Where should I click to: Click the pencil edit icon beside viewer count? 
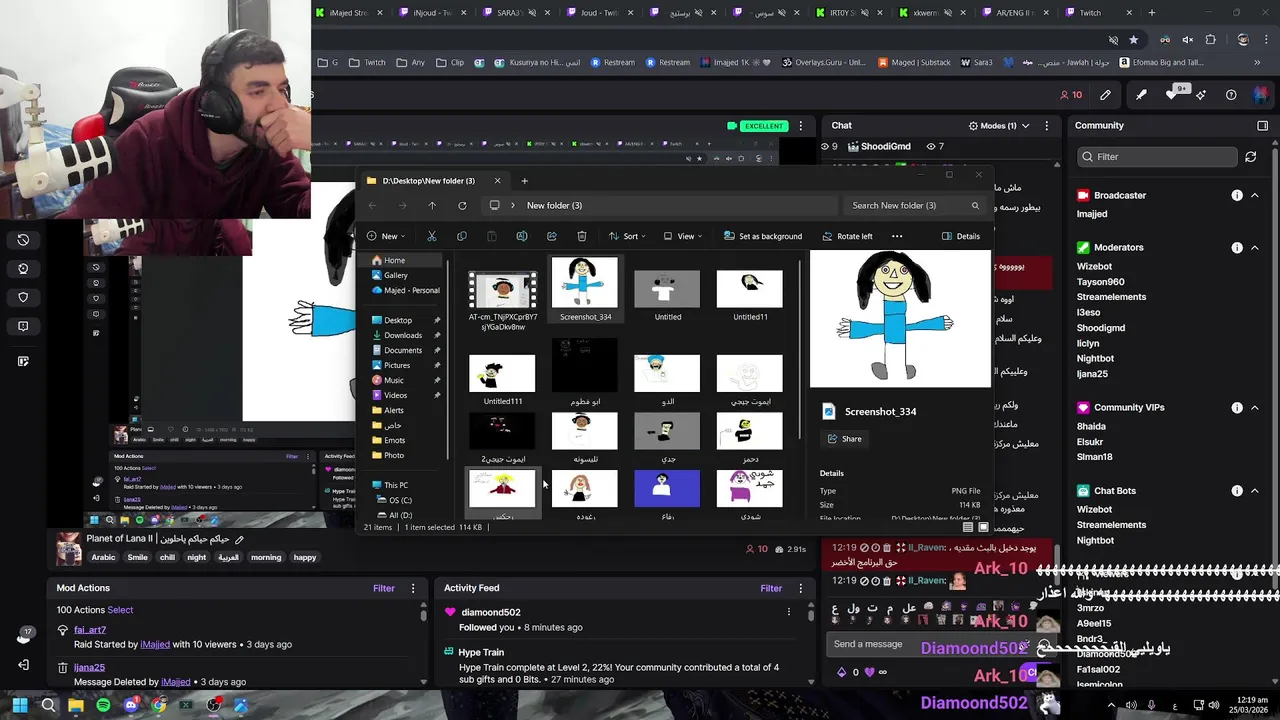1105,95
